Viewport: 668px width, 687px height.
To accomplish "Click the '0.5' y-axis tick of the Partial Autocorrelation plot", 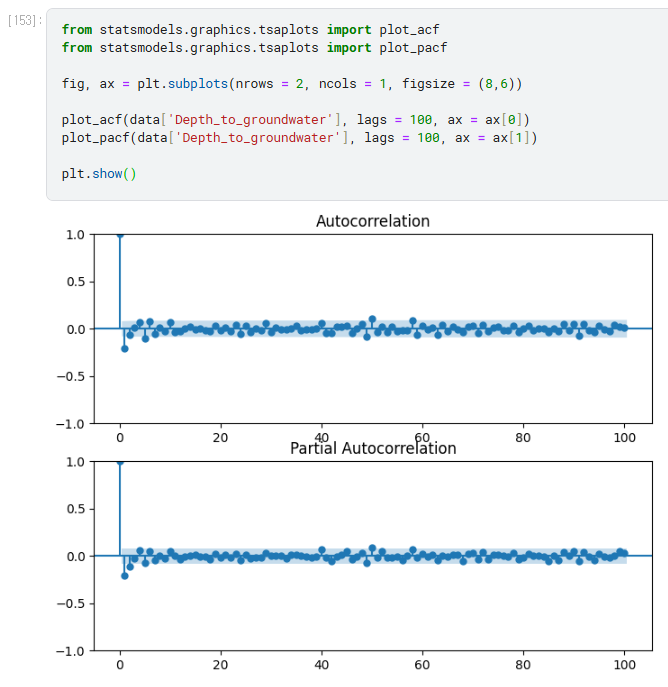I will coord(76,509).
